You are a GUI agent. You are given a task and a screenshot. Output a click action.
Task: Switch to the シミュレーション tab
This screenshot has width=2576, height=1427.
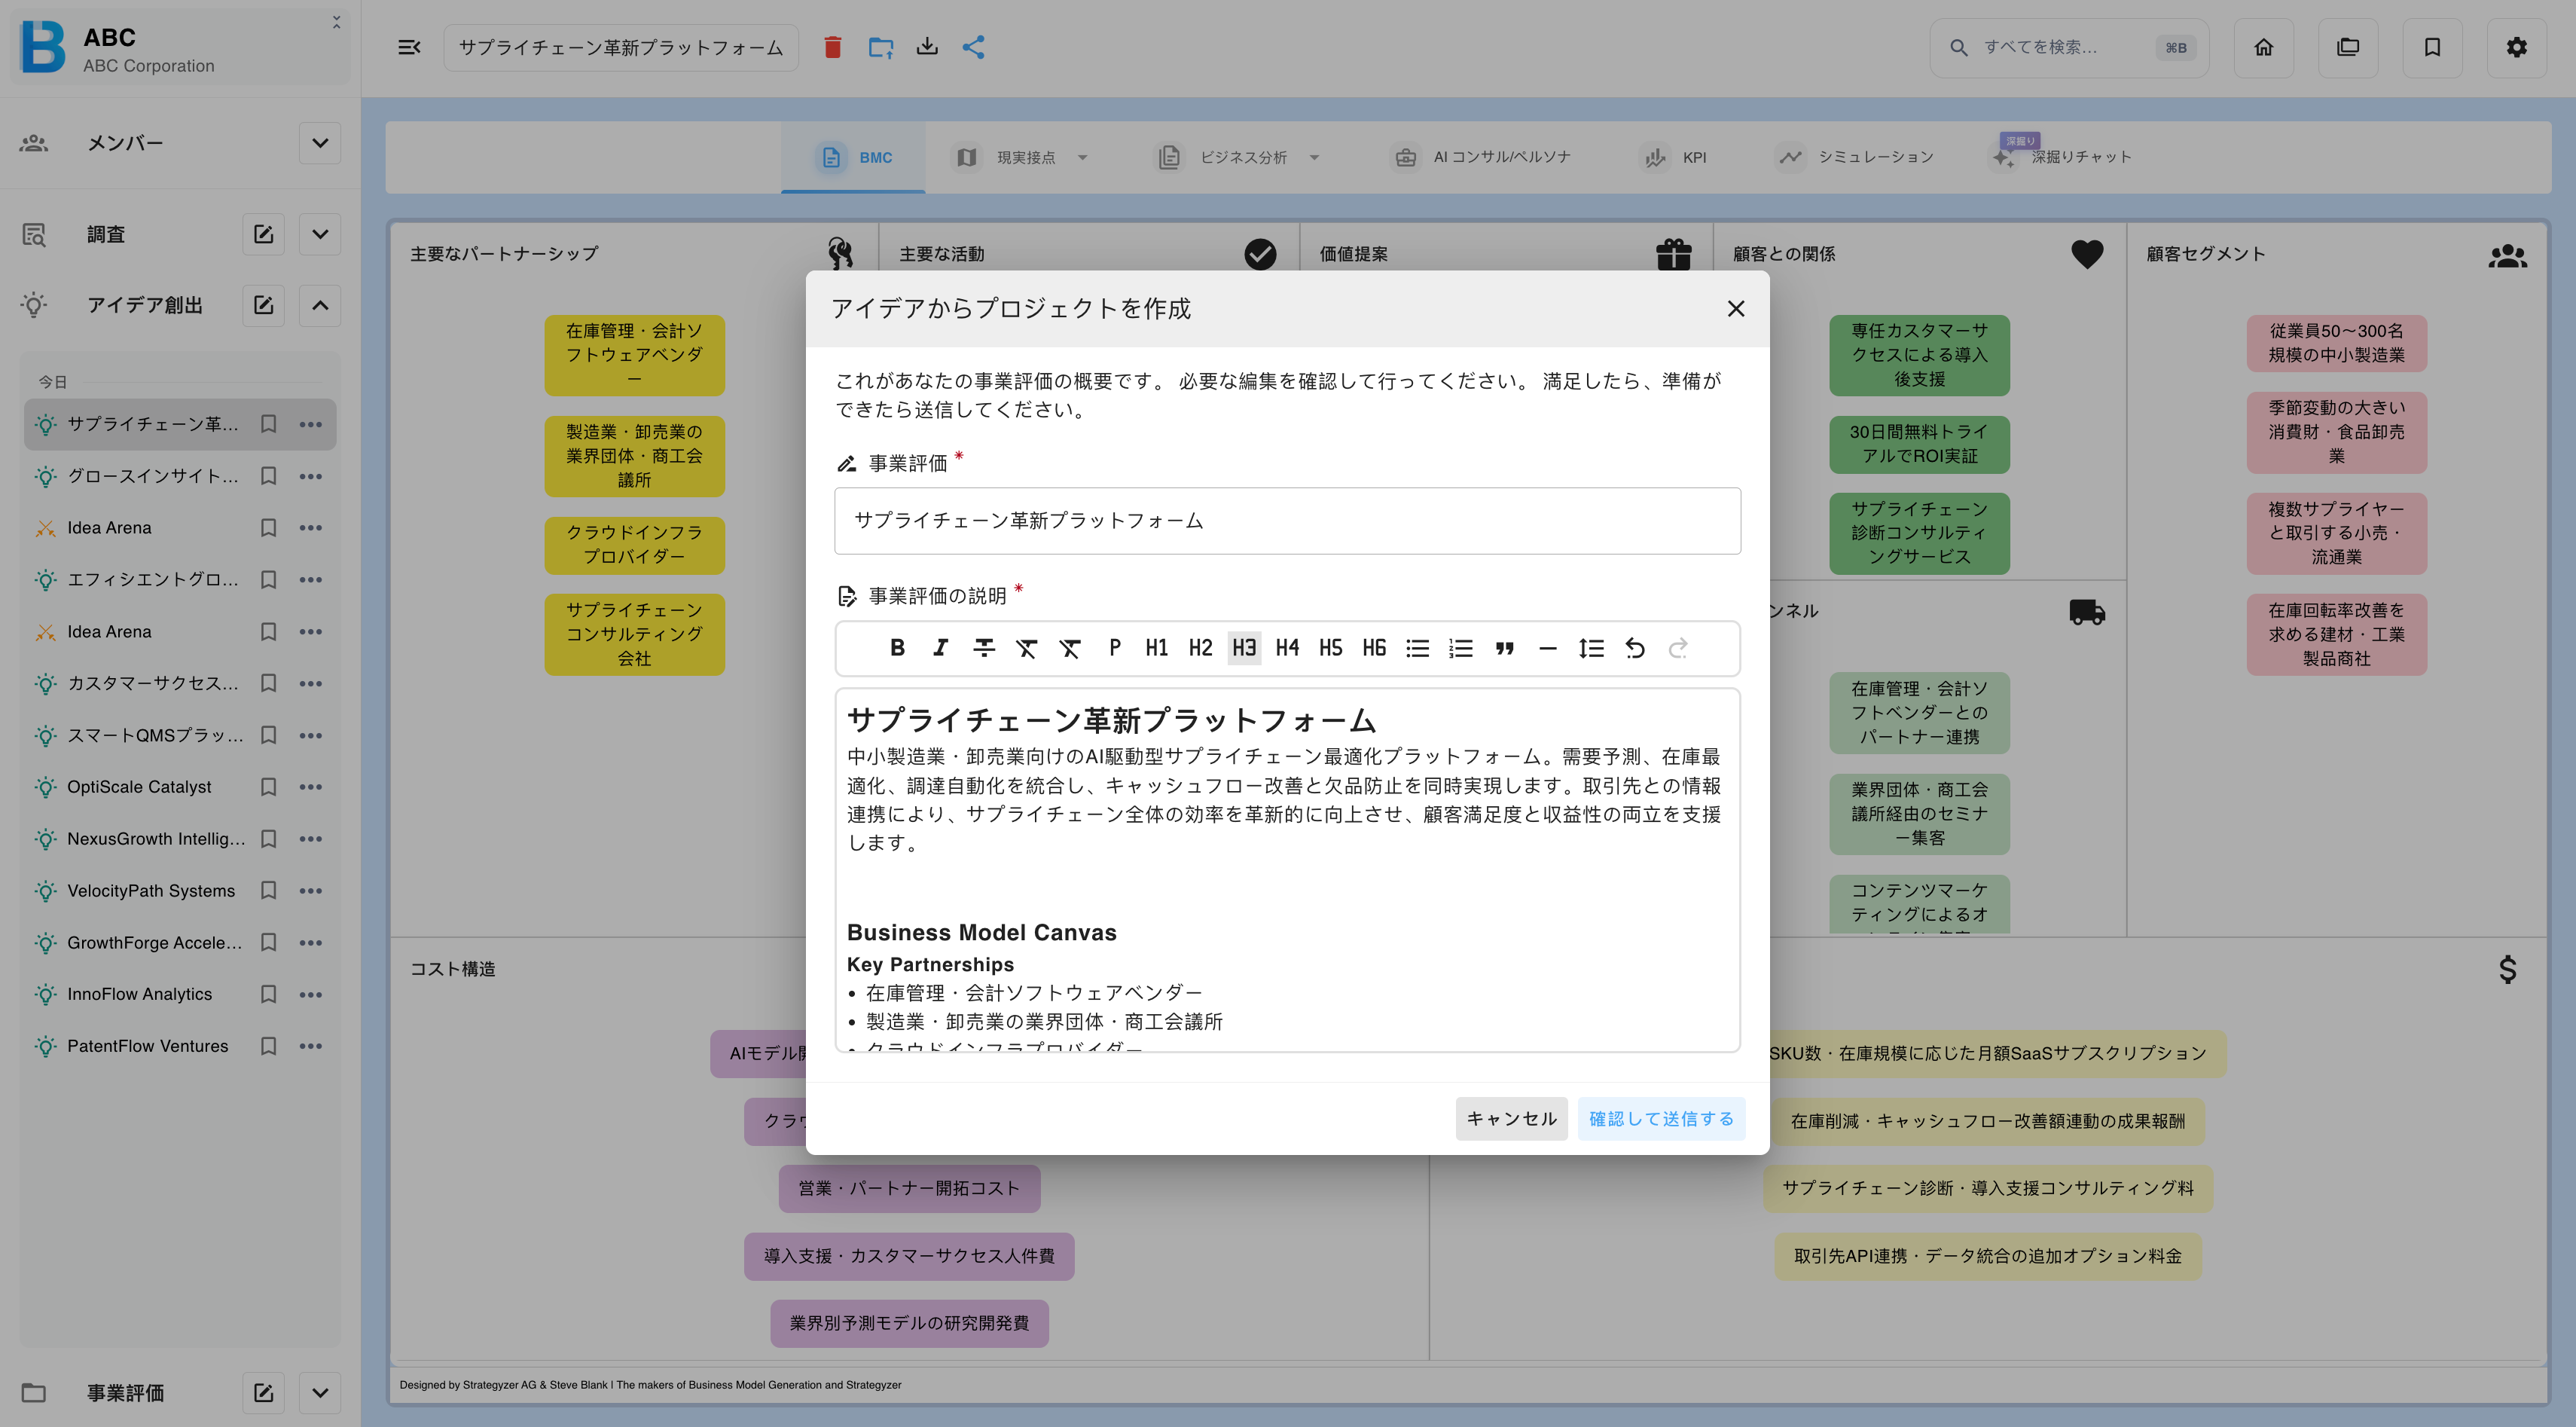pos(1855,157)
